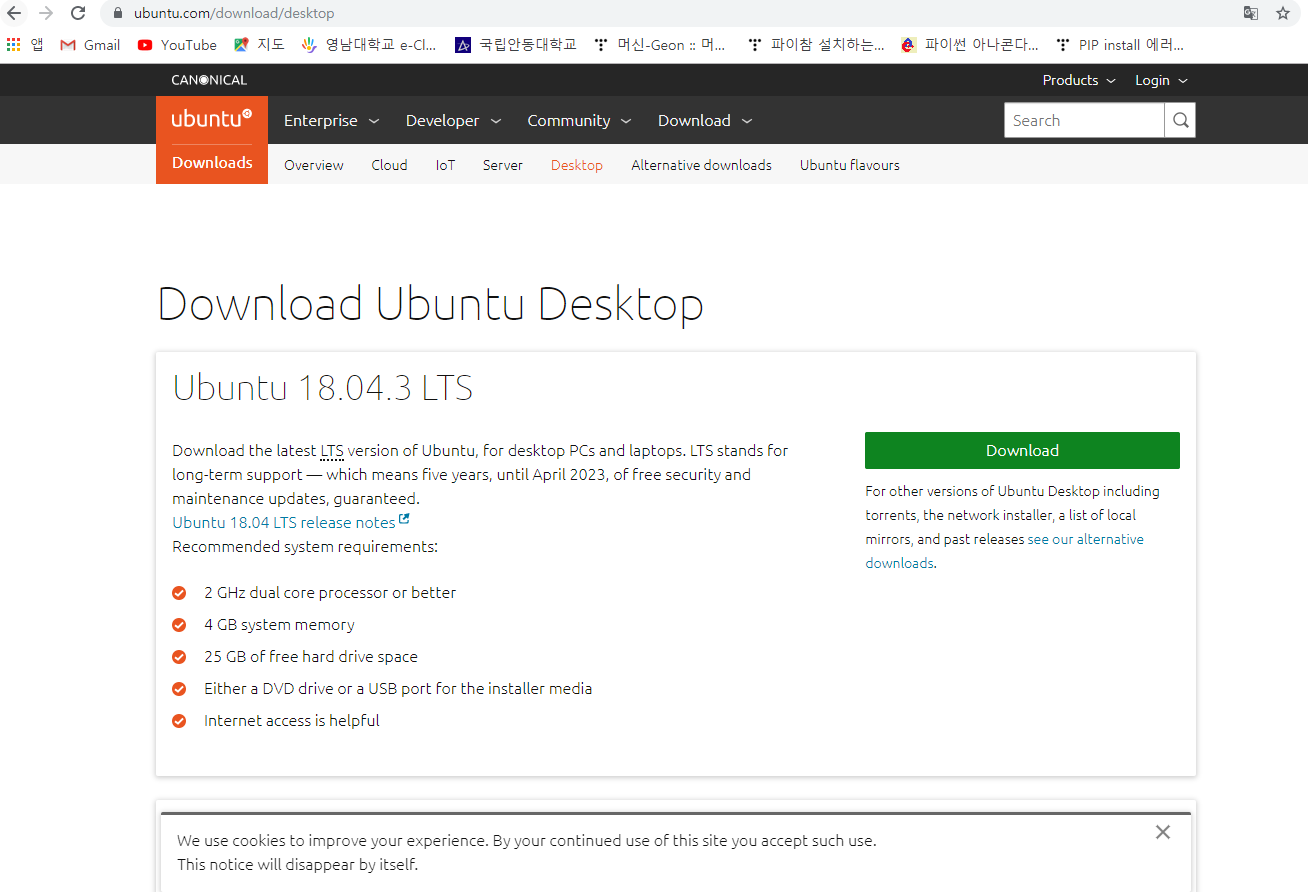Dismiss the cookie notice with X
This screenshot has height=892, width=1308.
(1162, 832)
